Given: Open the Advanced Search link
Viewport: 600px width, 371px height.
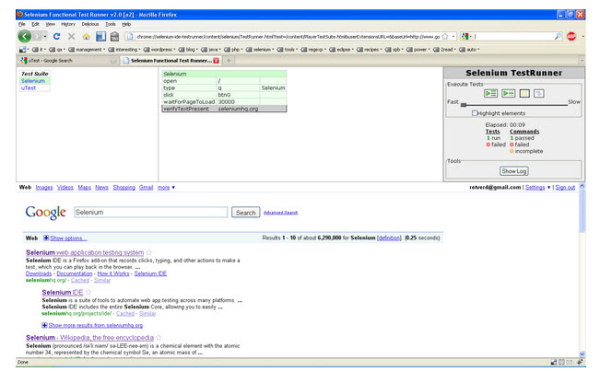Looking at the screenshot, I should coord(280,213).
